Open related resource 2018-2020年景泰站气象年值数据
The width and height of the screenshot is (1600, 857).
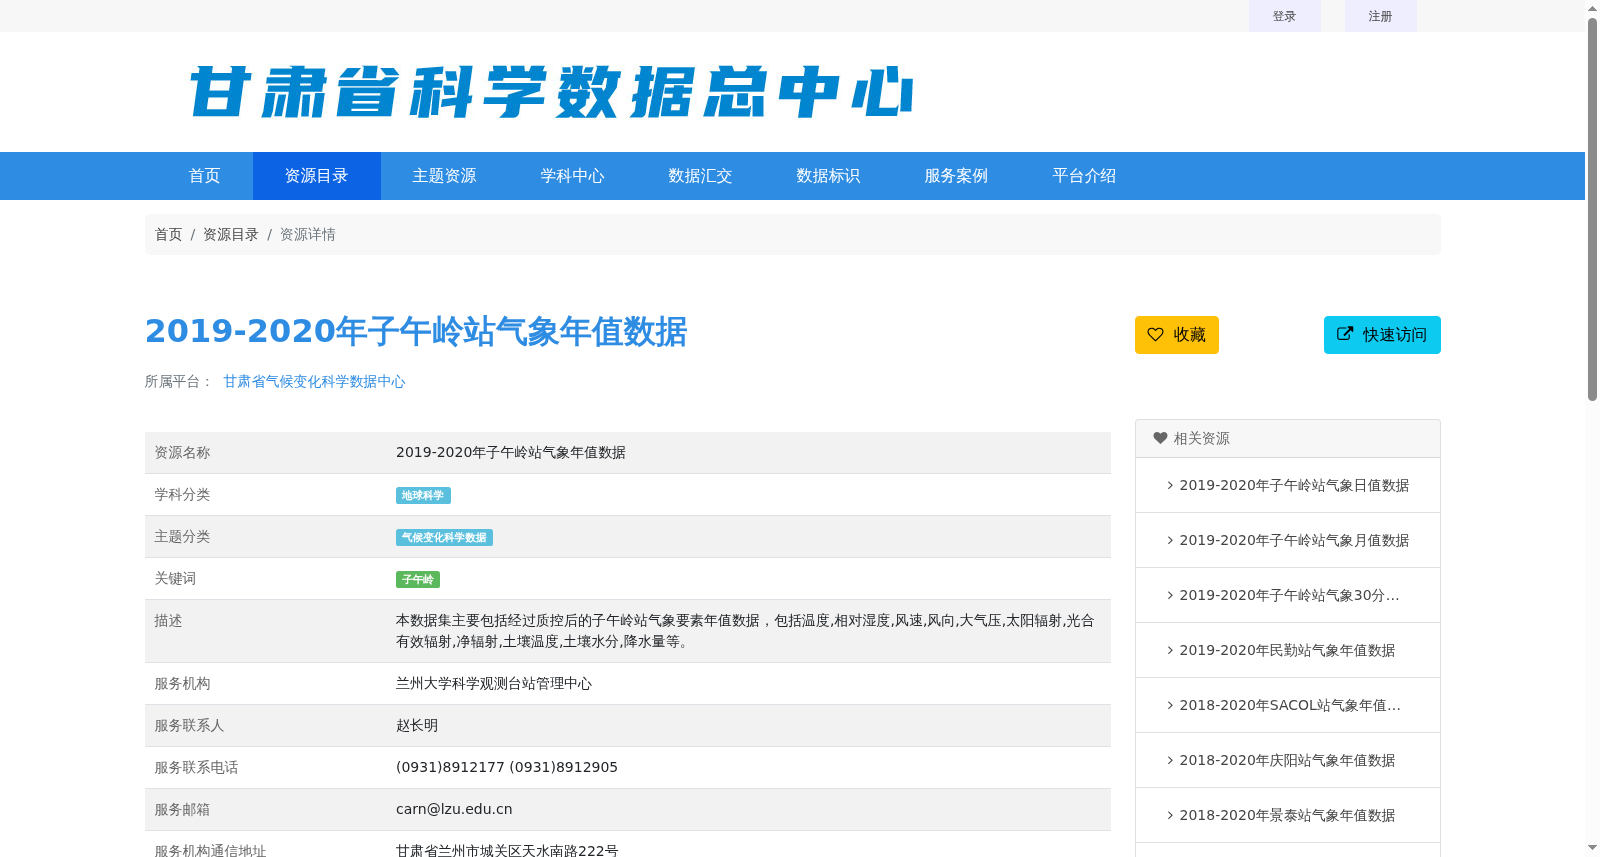tap(1287, 815)
